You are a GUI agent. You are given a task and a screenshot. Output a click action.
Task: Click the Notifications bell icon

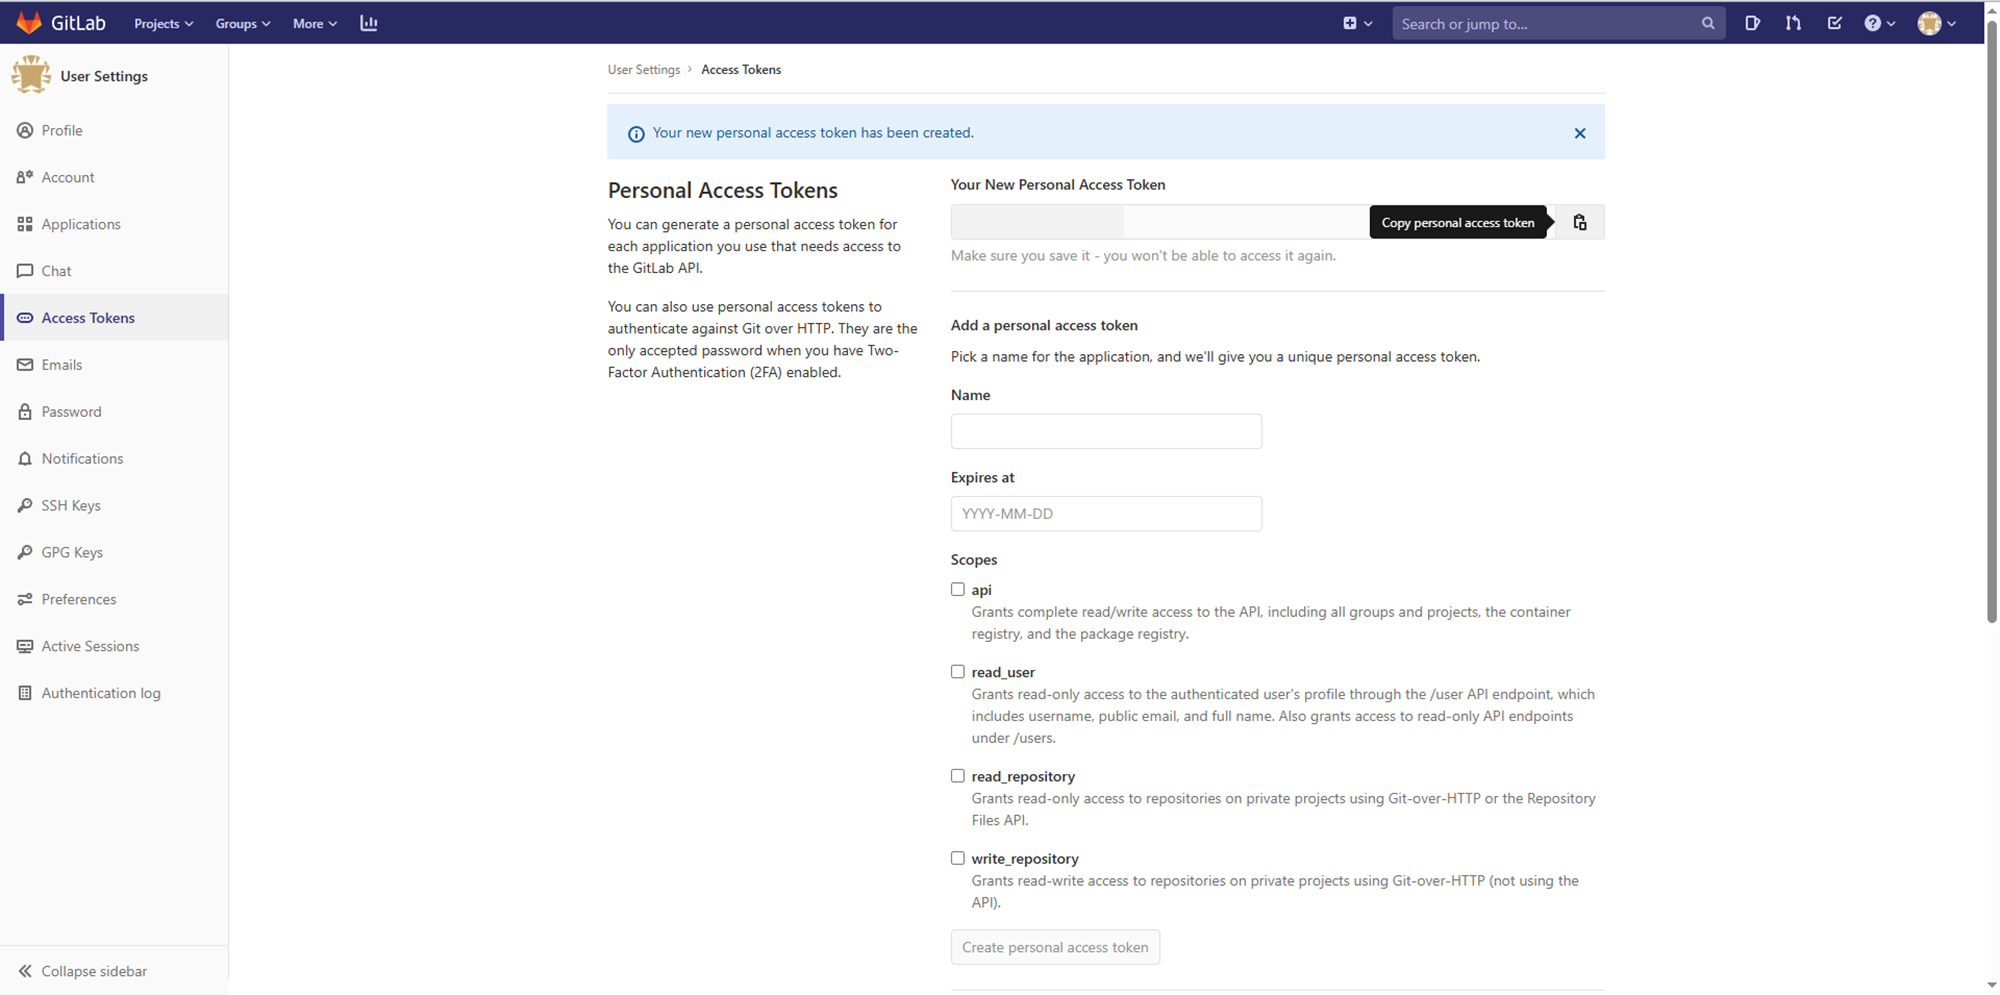click(25, 459)
